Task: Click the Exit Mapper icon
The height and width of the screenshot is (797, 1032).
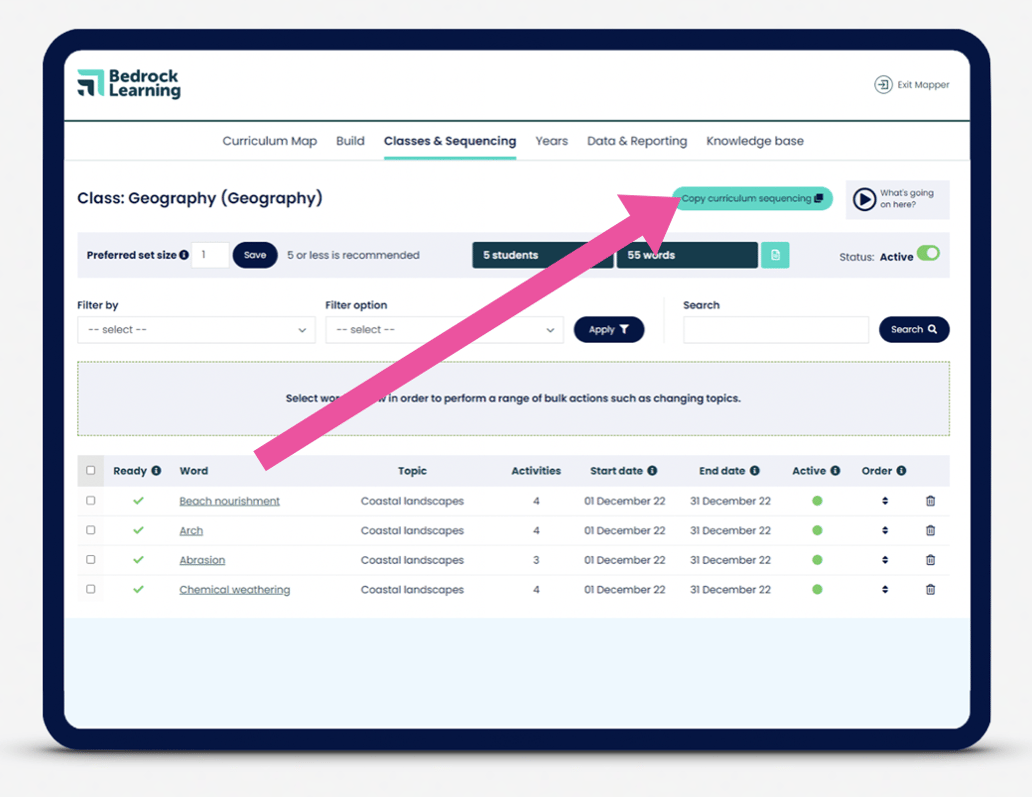Action: point(884,85)
